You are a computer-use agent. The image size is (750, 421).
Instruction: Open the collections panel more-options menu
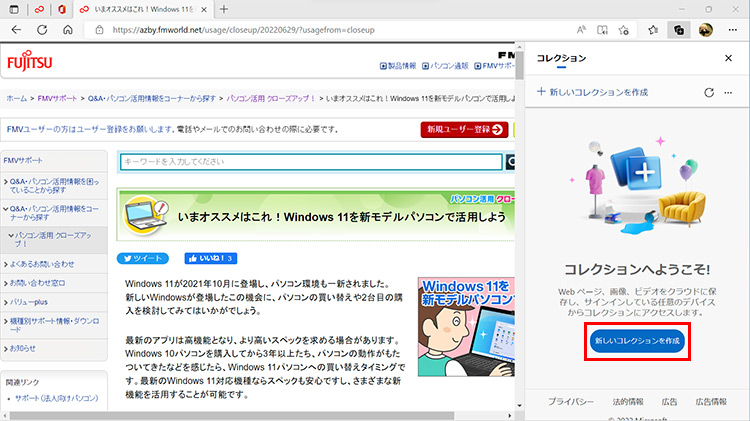730,92
